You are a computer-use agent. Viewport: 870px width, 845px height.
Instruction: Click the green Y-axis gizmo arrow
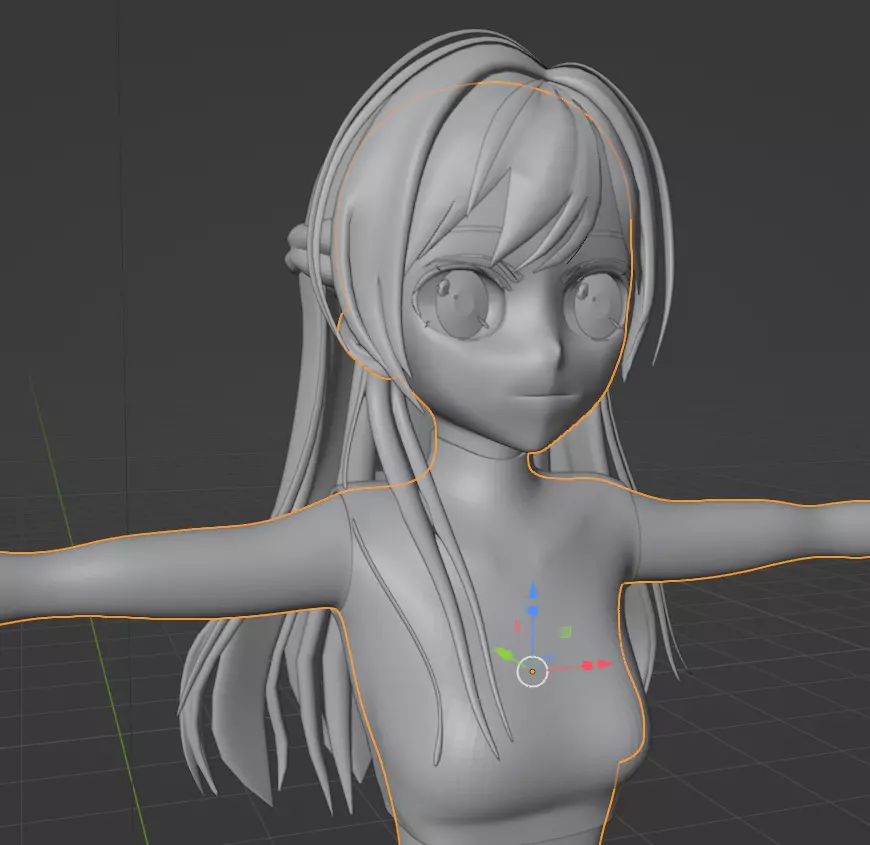[504, 654]
